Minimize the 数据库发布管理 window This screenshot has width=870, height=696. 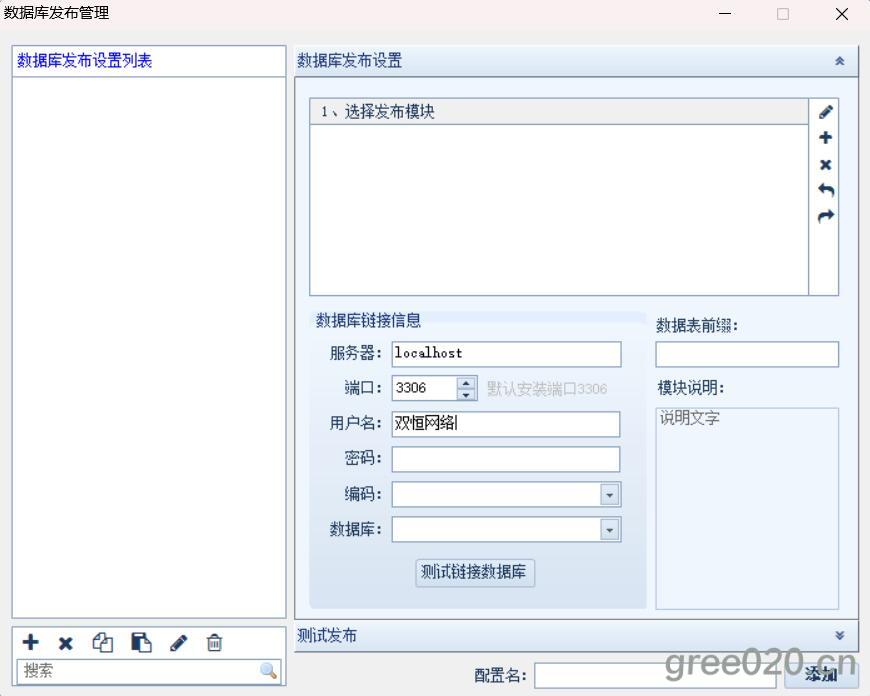725,13
